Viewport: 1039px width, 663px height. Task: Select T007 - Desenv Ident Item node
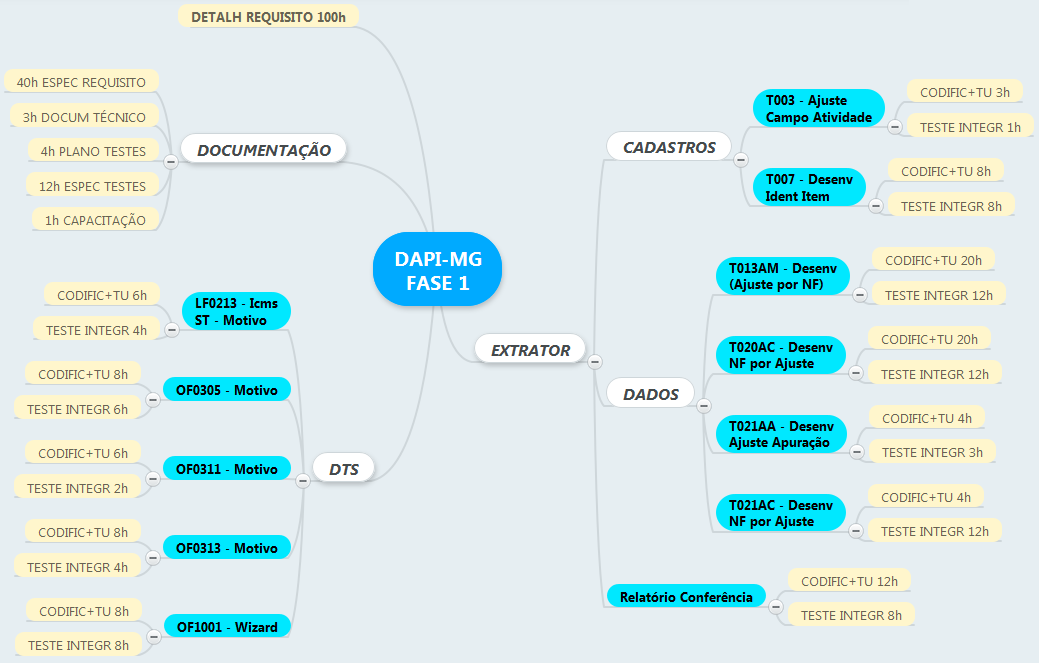tap(809, 187)
